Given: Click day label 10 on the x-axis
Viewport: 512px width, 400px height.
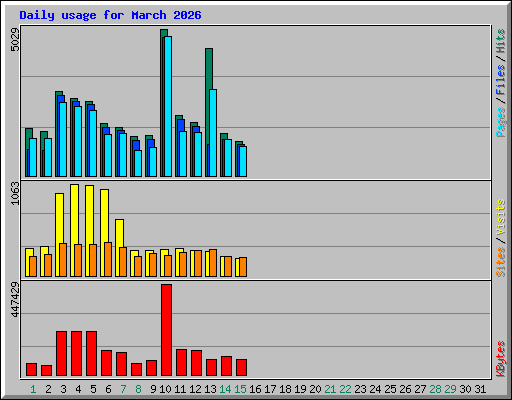Looking at the screenshot, I should tap(165, 389).
